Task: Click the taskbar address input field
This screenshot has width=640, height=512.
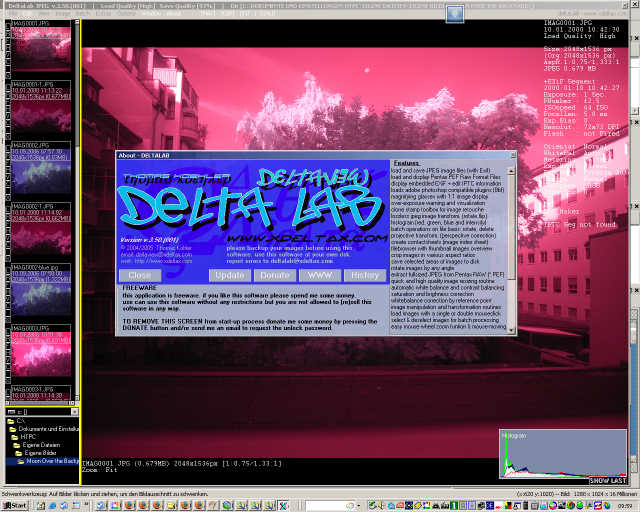Action: 330,506
